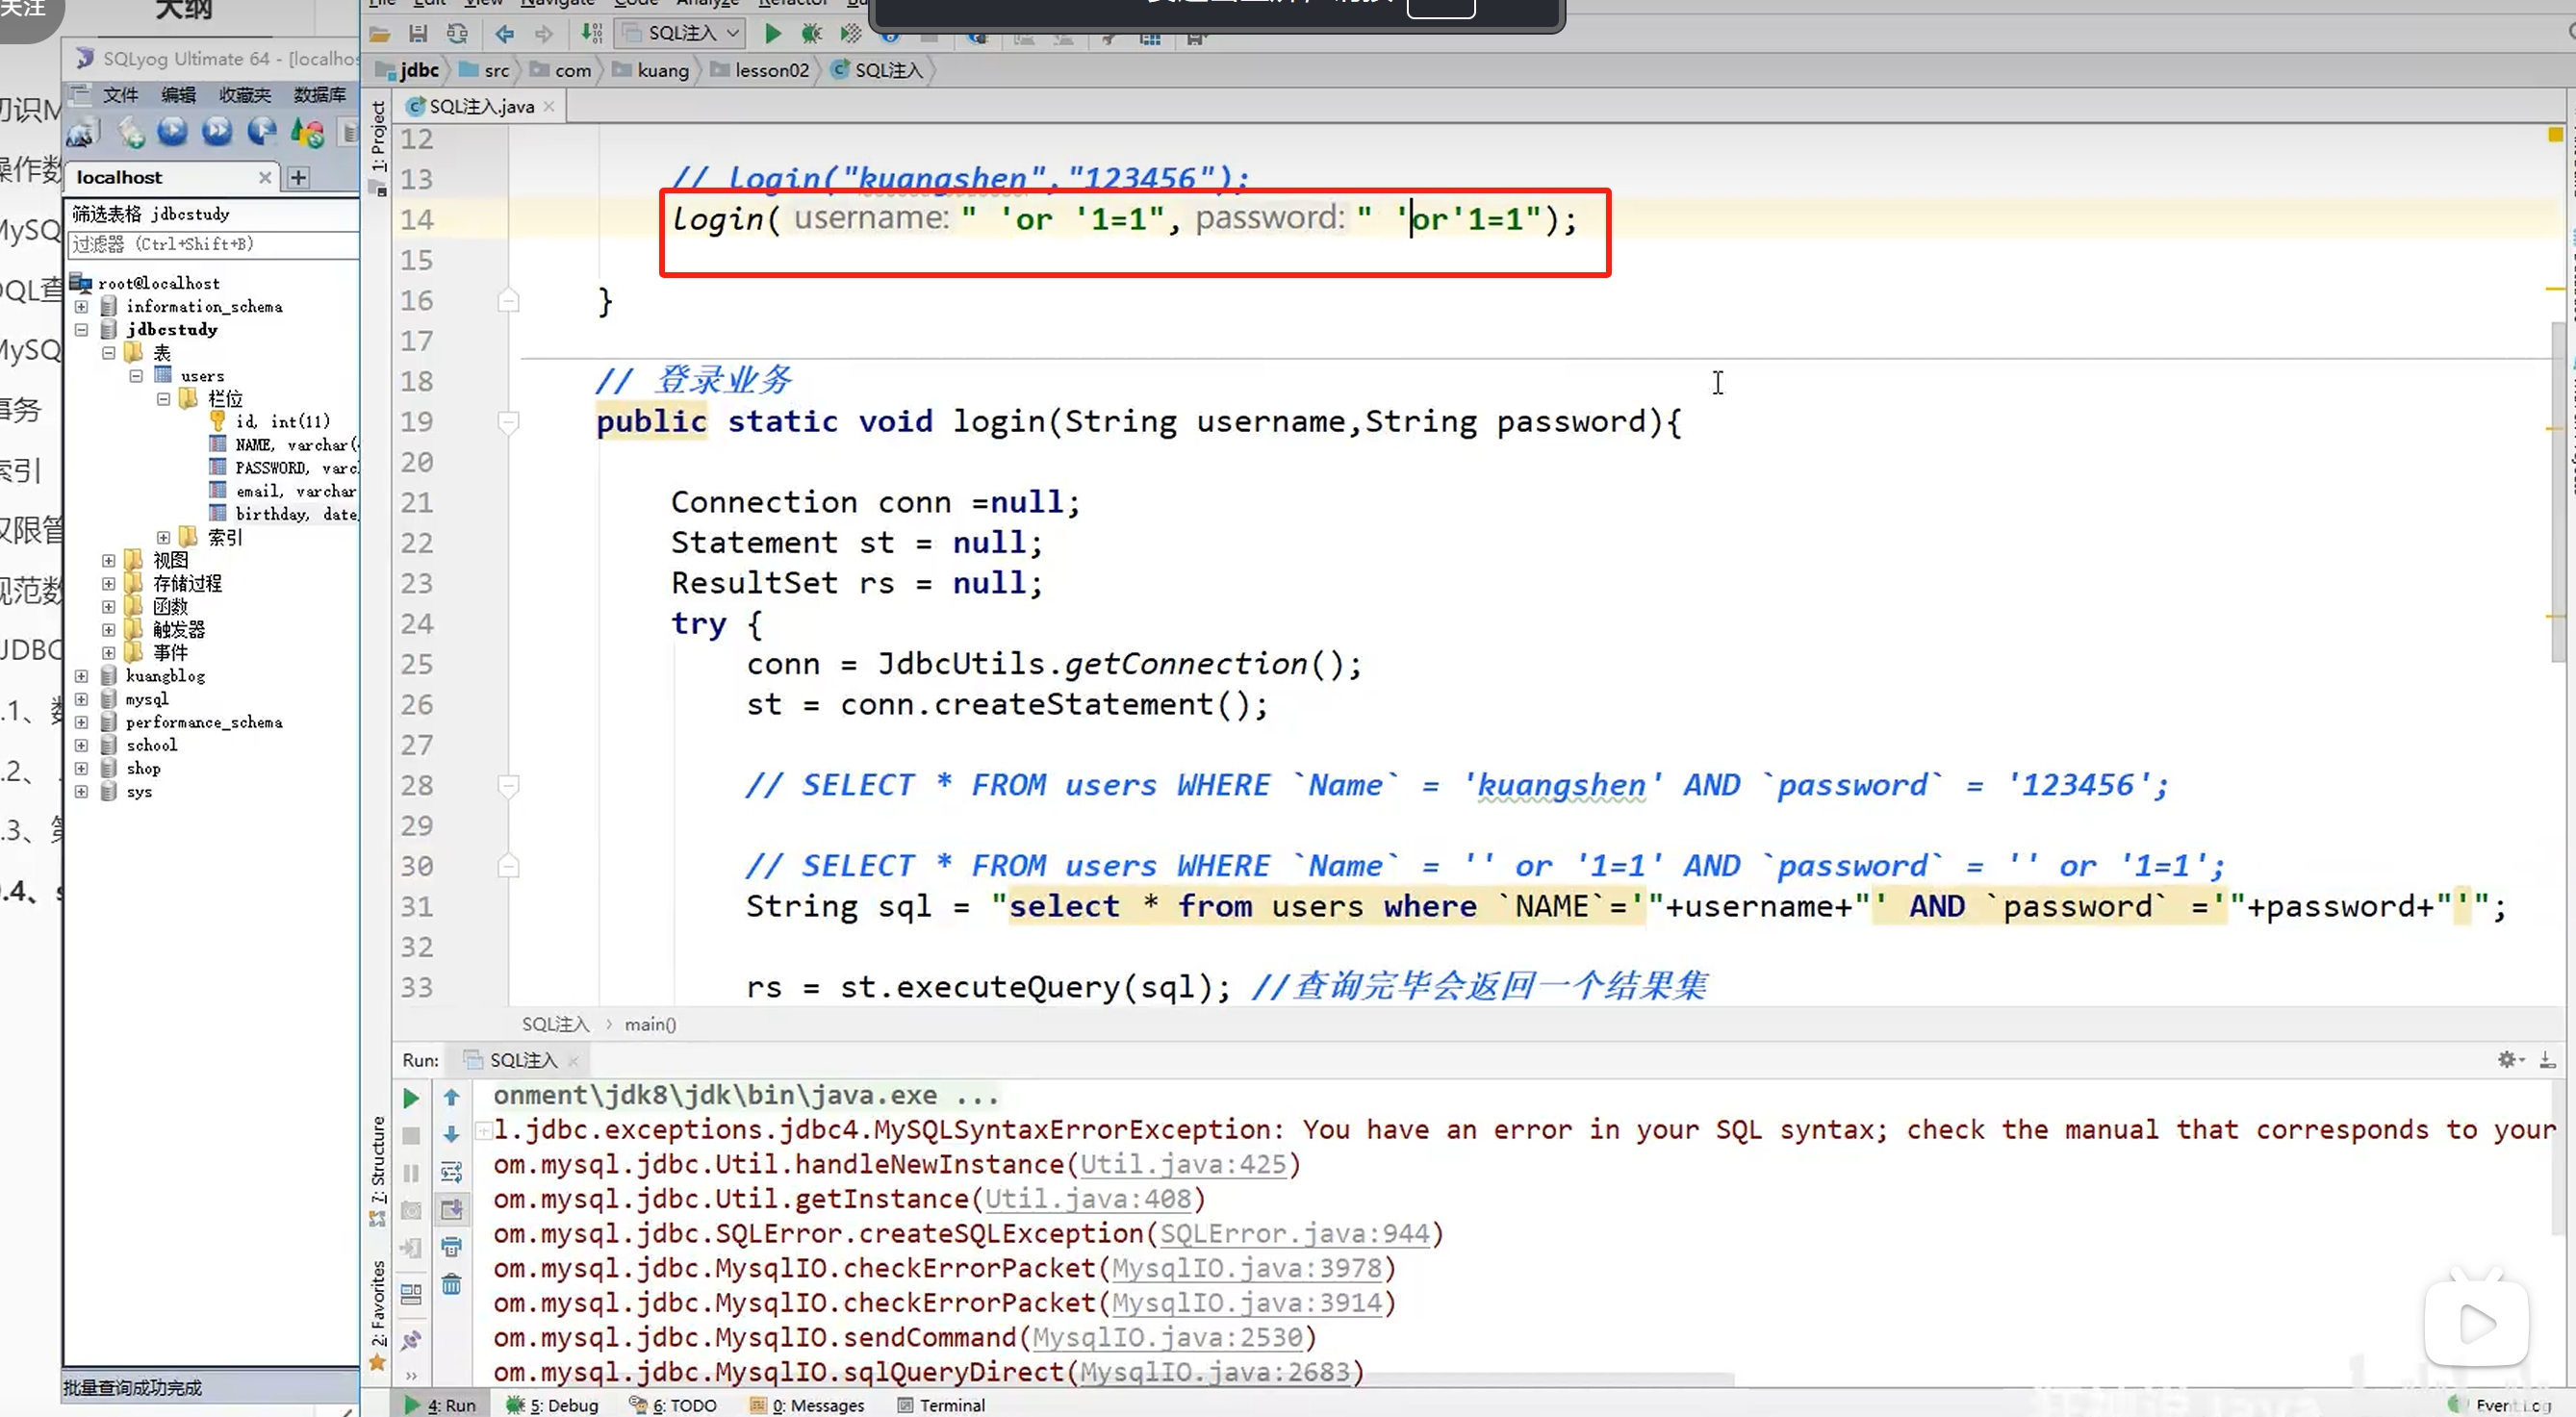Expand the kuangblog database node

tap(82, 677)
